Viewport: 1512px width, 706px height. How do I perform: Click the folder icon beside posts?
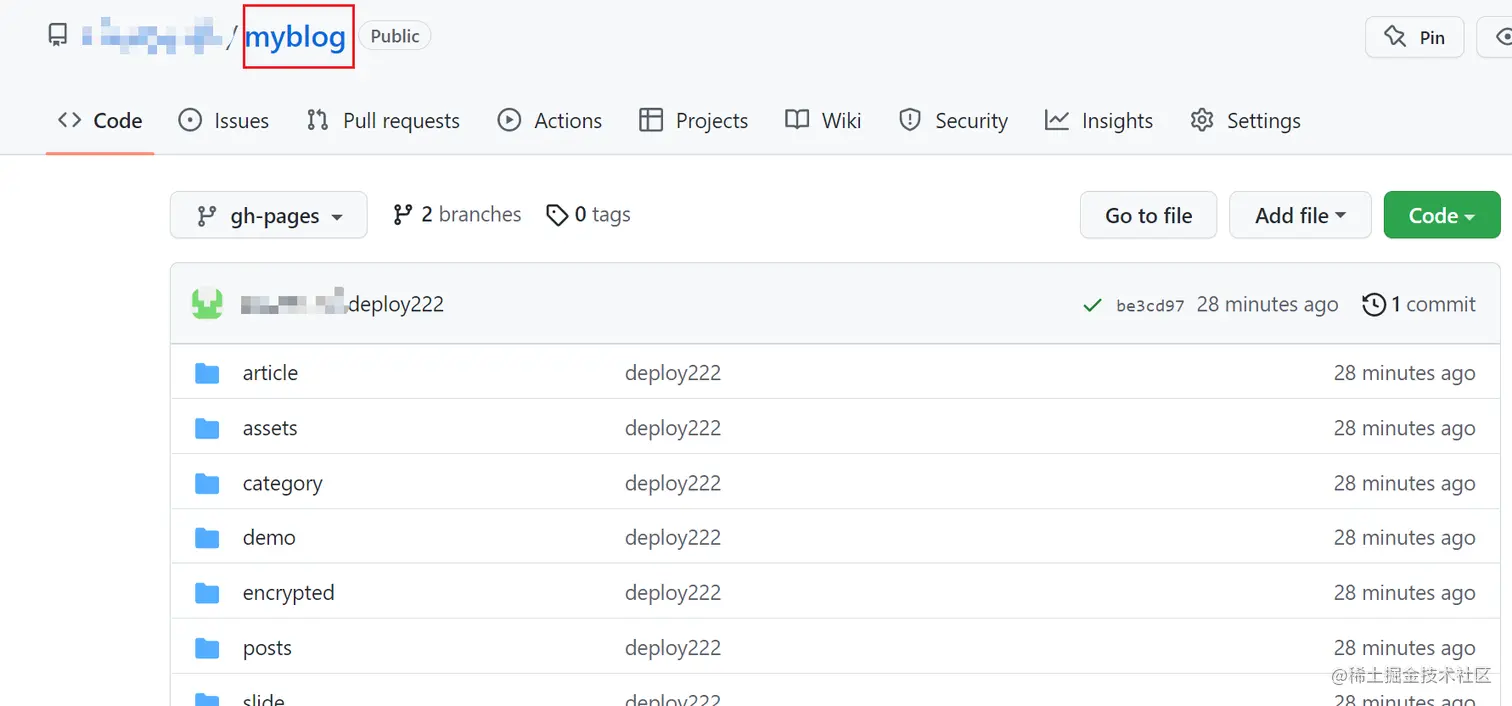[x=207, y=648]
